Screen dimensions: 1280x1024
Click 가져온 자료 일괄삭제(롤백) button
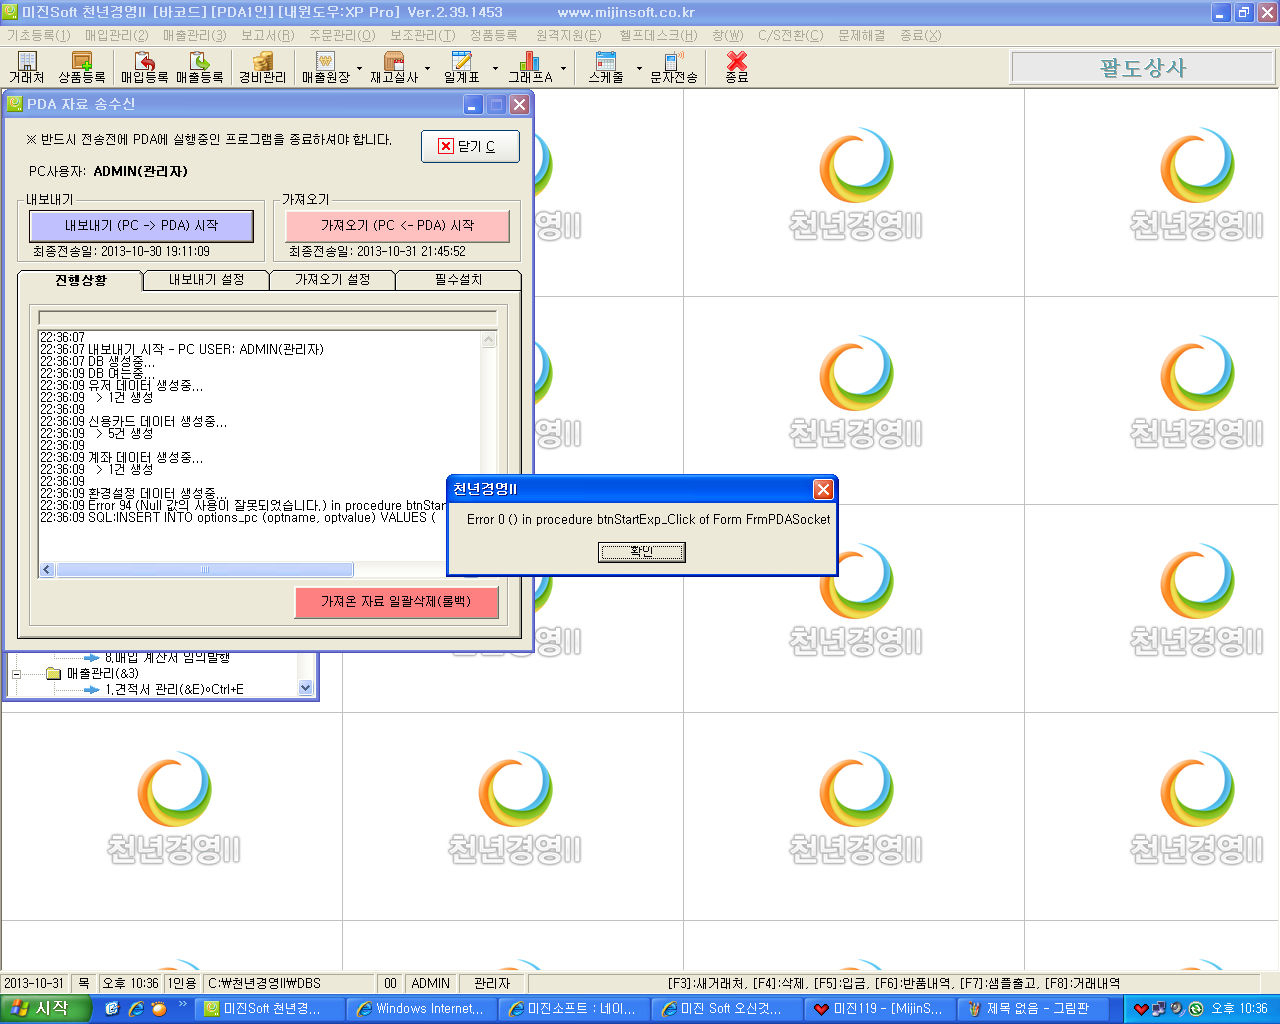click(396, 602)
